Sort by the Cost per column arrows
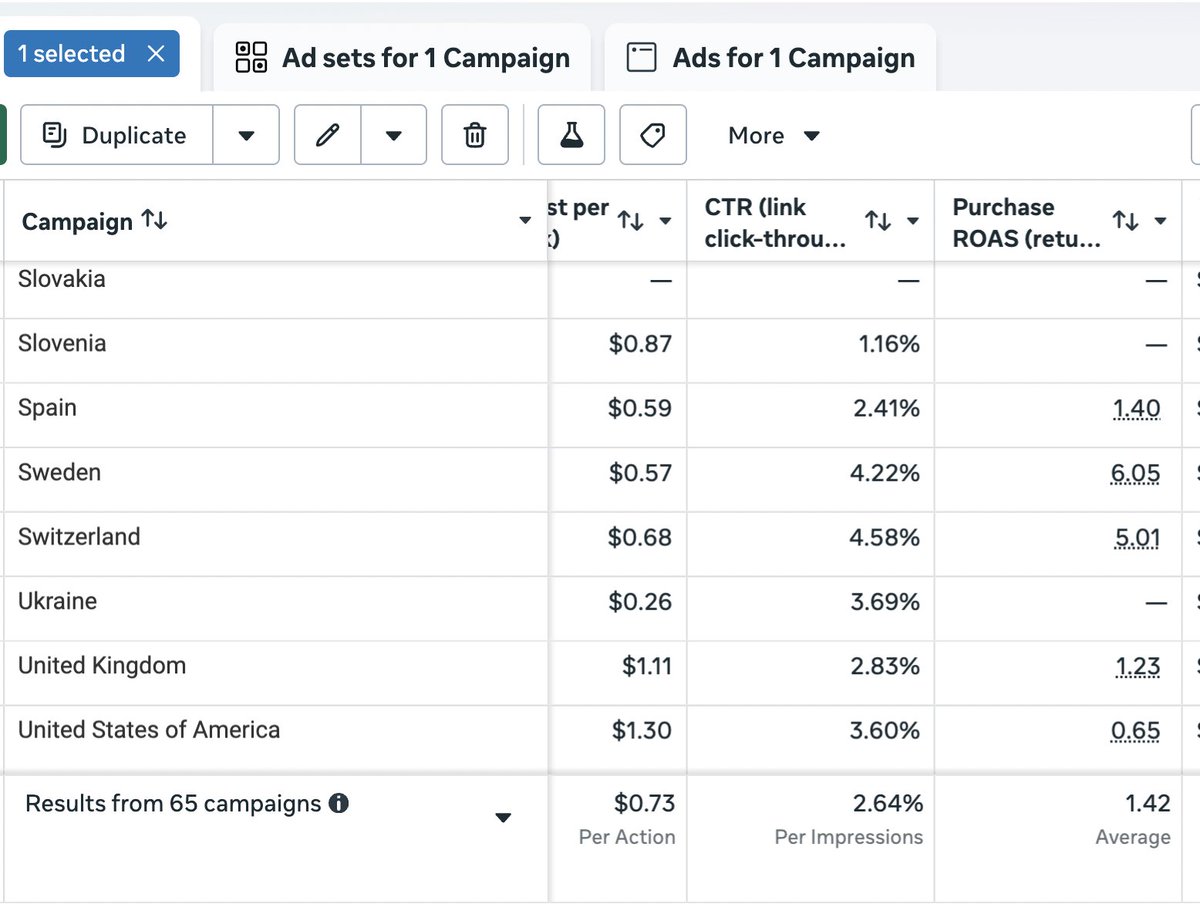The height and width of the screenshot is (904, 1200). [630, 221]
